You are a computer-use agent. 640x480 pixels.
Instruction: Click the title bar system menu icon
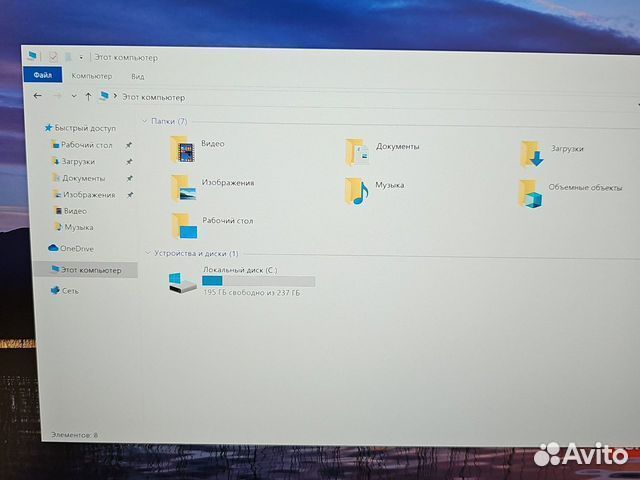coord(32,56)
